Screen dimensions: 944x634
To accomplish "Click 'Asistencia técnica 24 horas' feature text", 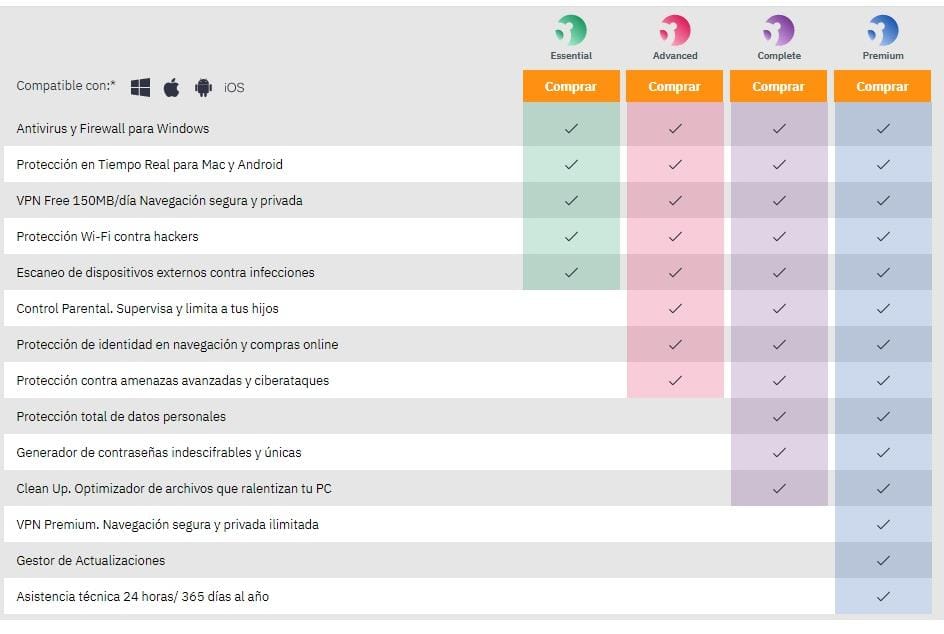I will click(x=142, y=596).
